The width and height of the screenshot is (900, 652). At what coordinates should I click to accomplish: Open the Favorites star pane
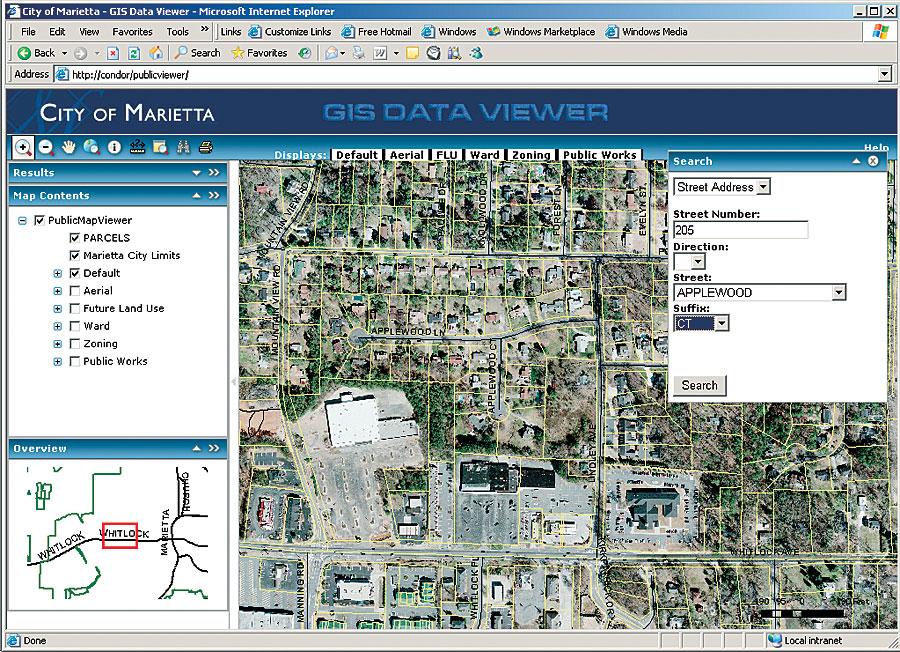(259, 53)
